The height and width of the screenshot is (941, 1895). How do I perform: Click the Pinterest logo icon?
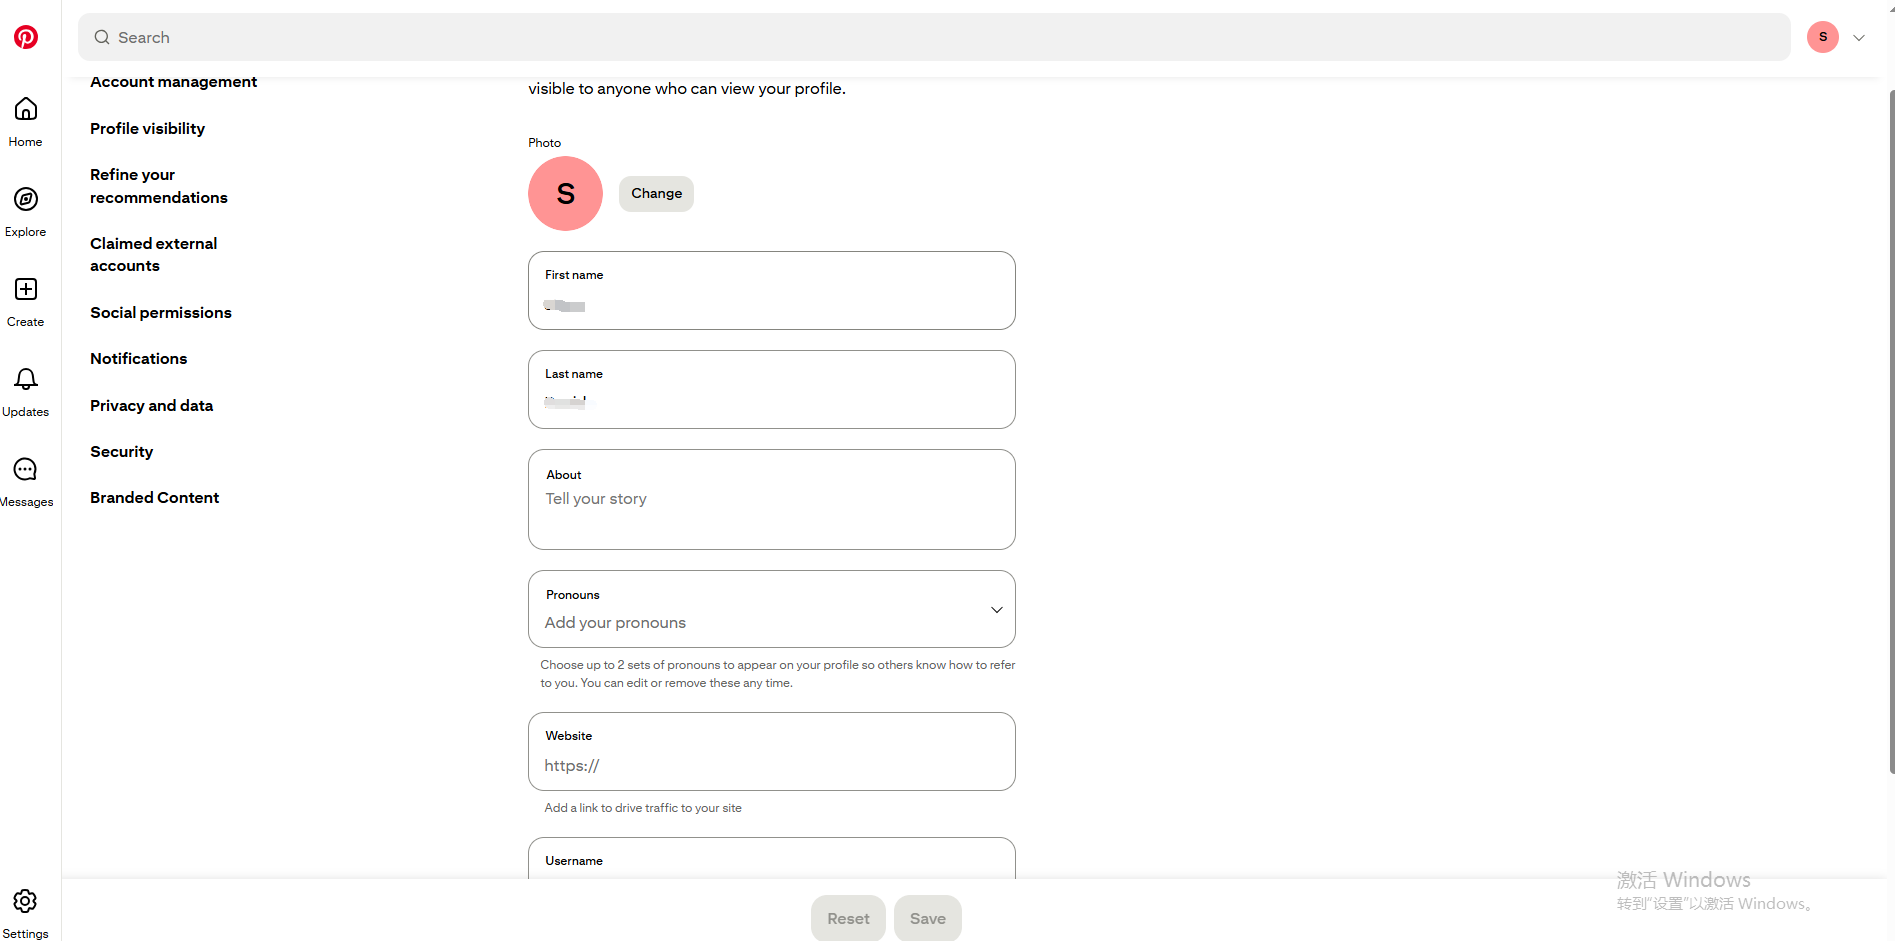[26, 37]
